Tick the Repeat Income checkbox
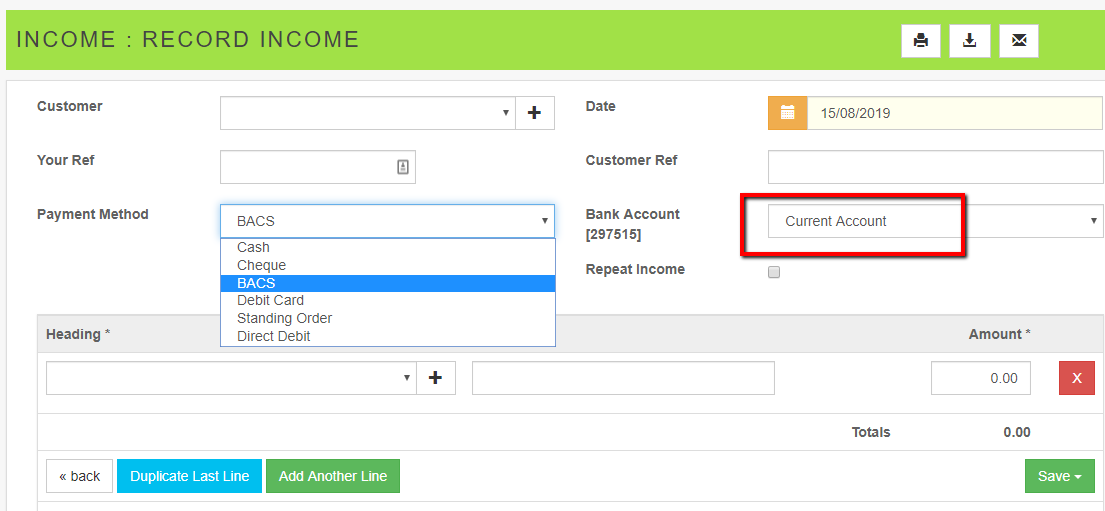The image size is (1105, 511). pyautogui.click(x=774, y=272)
